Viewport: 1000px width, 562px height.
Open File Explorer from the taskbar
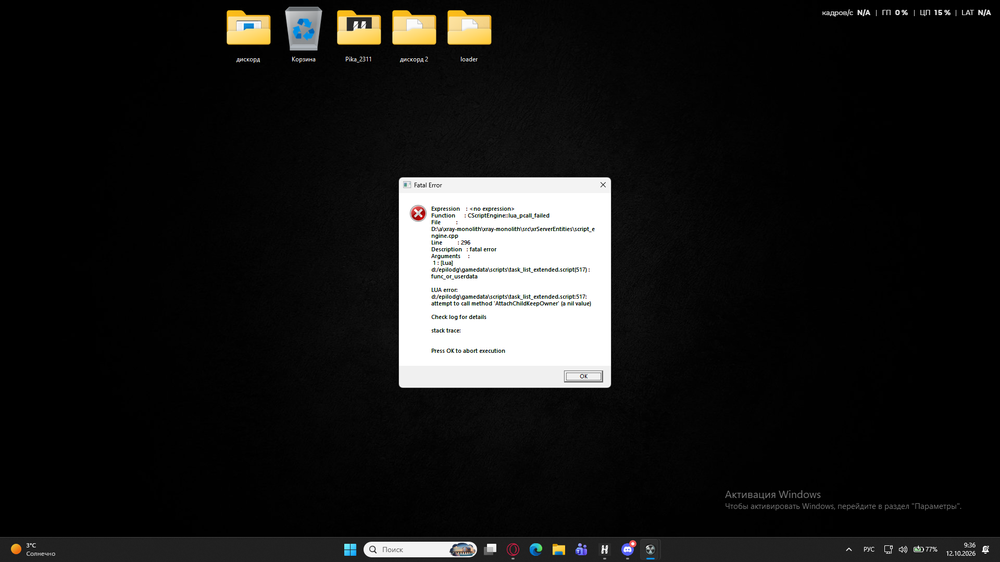(559, 549)
